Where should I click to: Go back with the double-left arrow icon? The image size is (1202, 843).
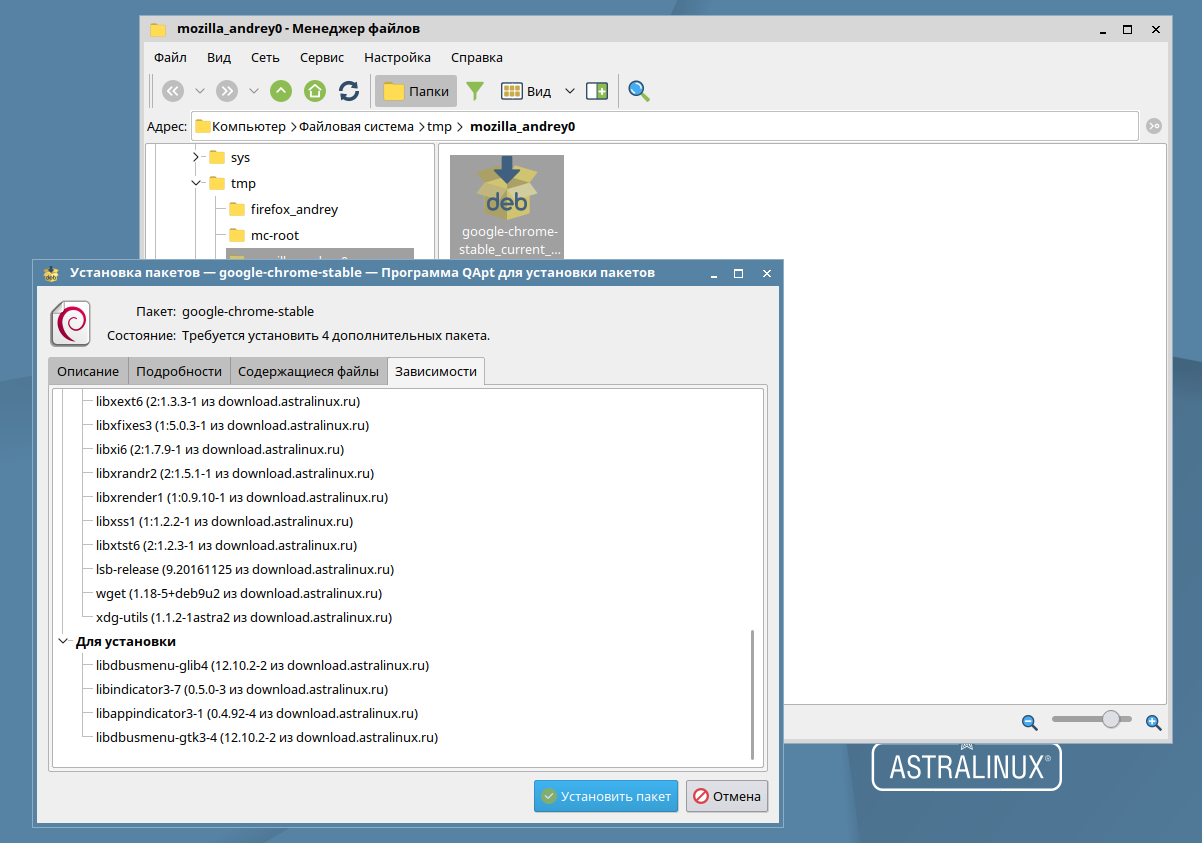[x=173, y=91]
